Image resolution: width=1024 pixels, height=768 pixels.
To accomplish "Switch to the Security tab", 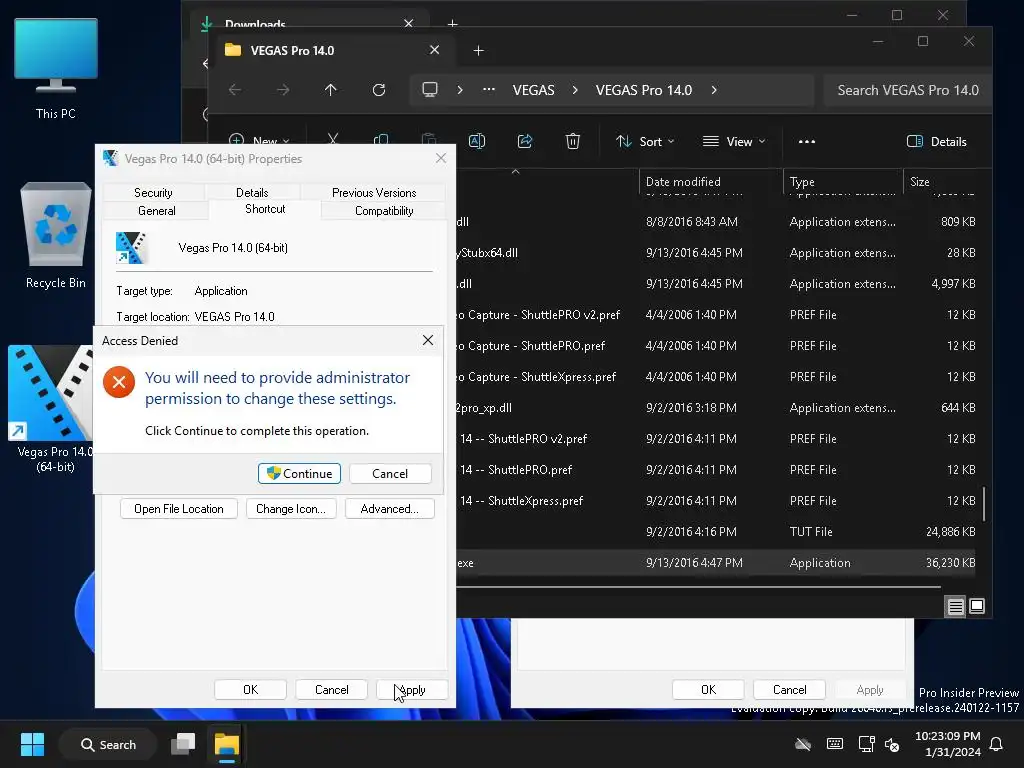I will coord(153,193).
